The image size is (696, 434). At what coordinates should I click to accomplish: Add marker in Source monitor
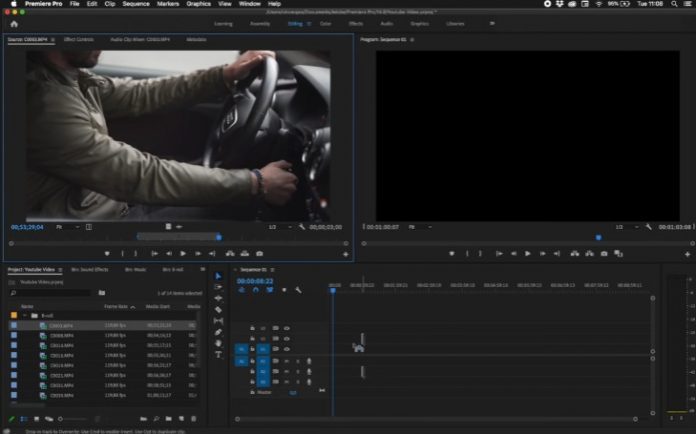pyautogui.click(x=107, y=253)
